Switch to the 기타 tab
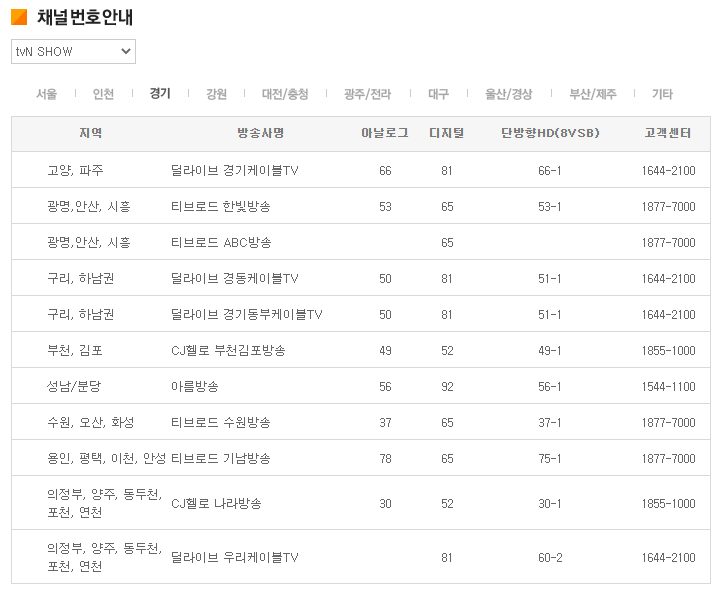Screen dimensions: 722x592 coord(662,94)
